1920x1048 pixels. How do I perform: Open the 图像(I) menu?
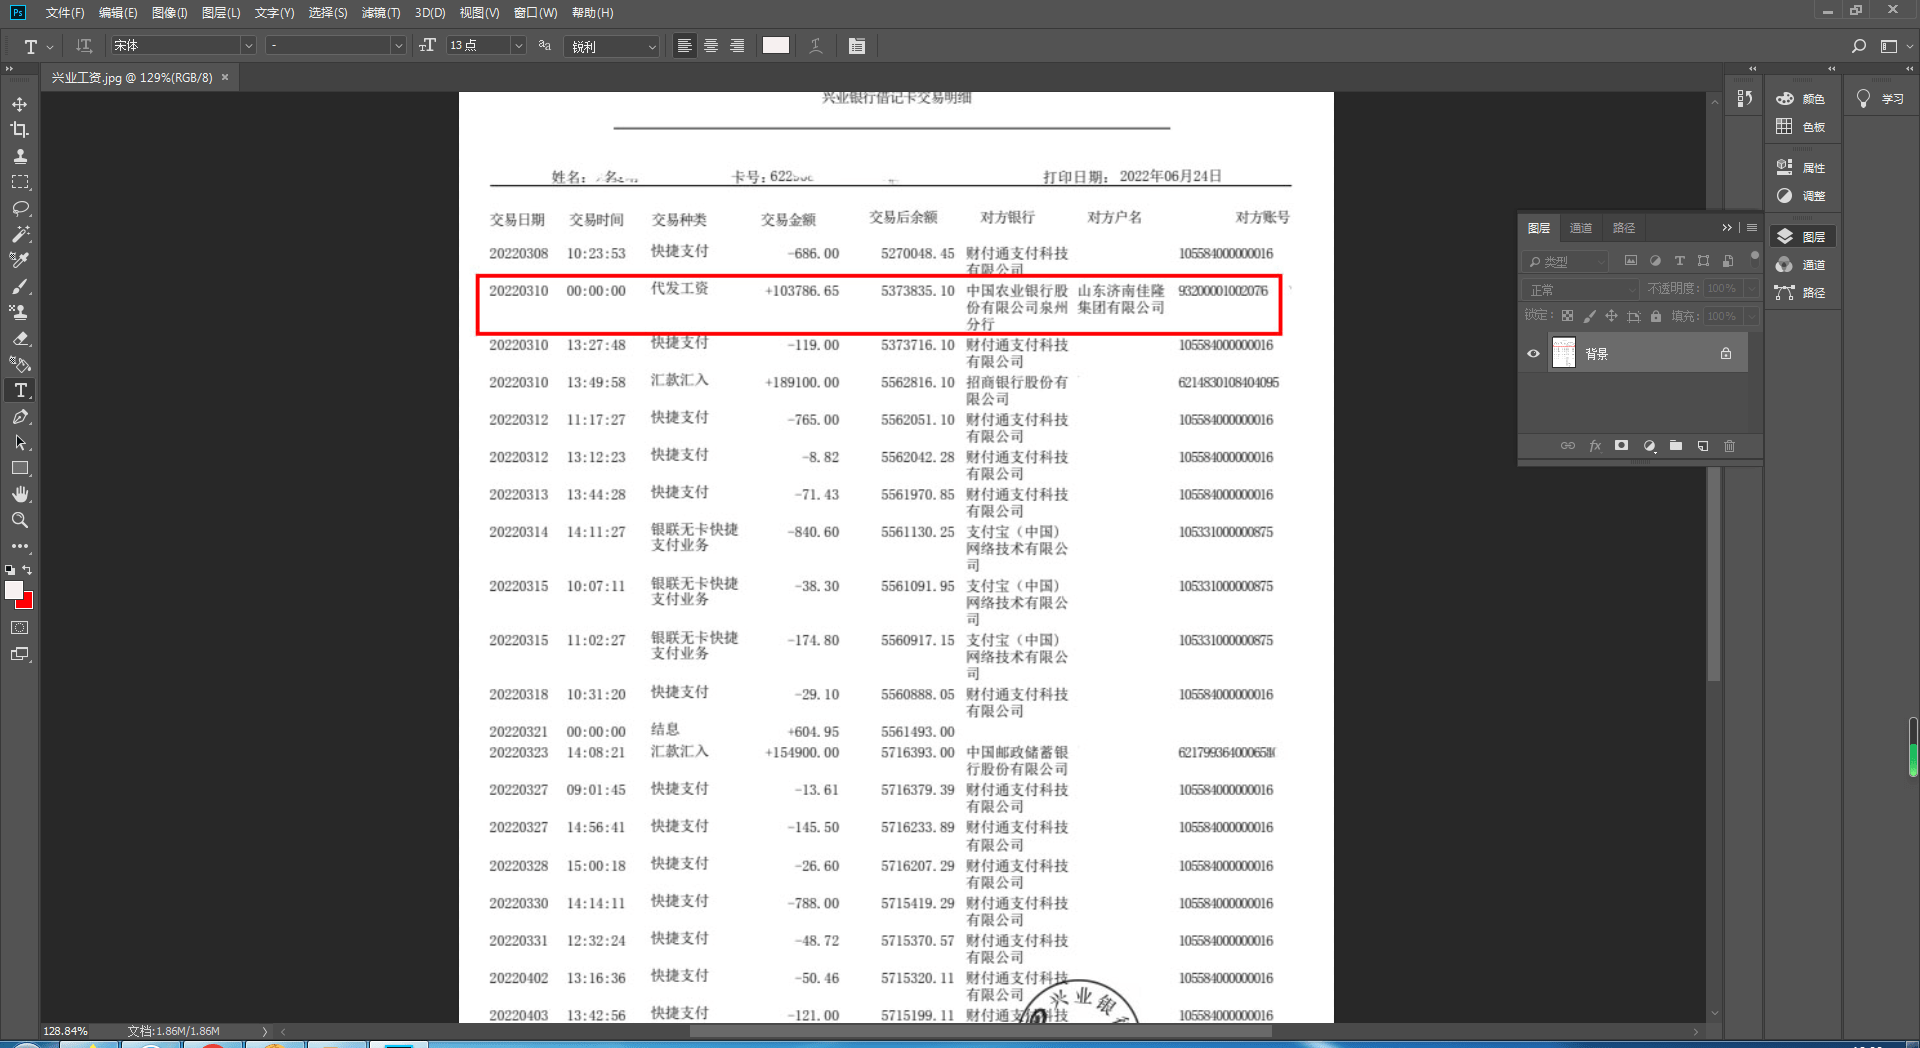pyautogui.click(x=169, y=13)
